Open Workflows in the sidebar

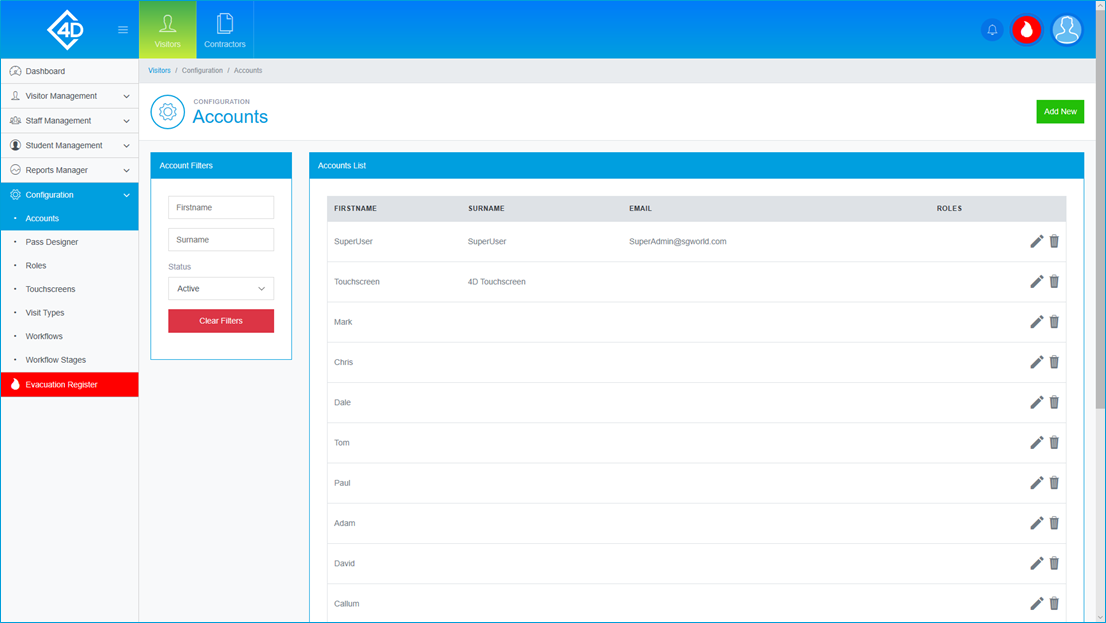70,336
